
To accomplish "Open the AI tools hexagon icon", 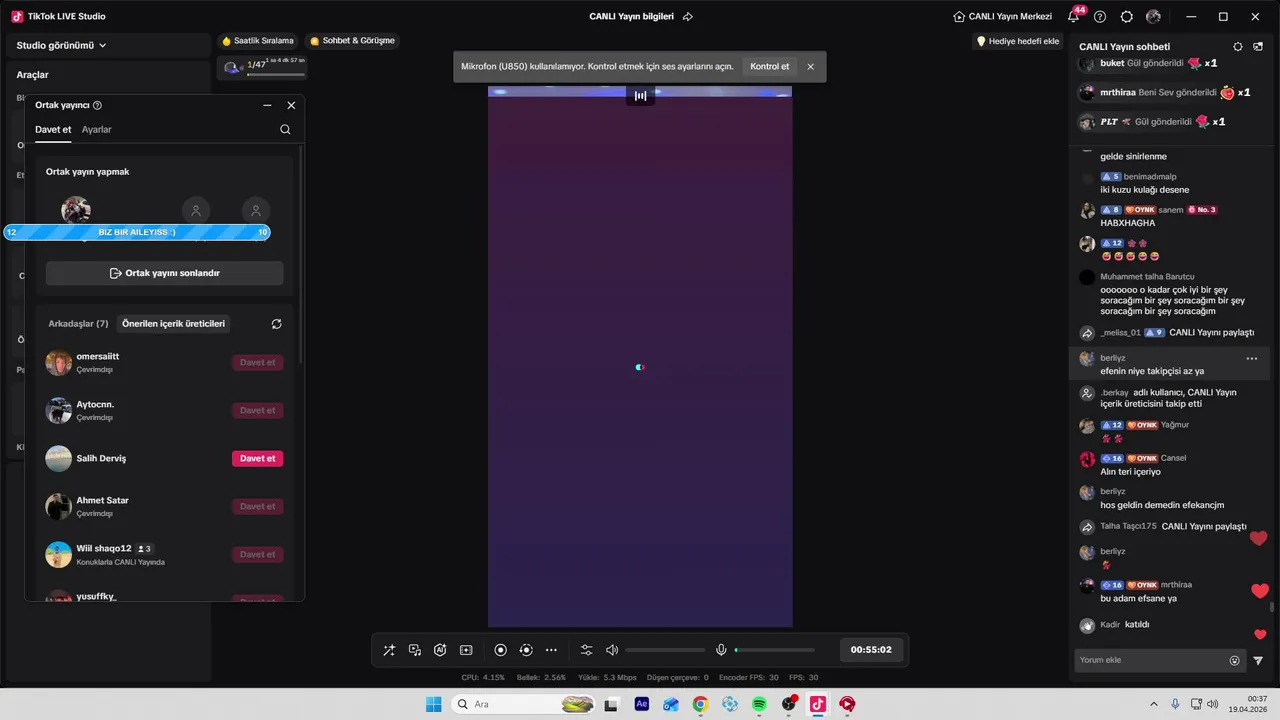I will click(x=440, y=650).
